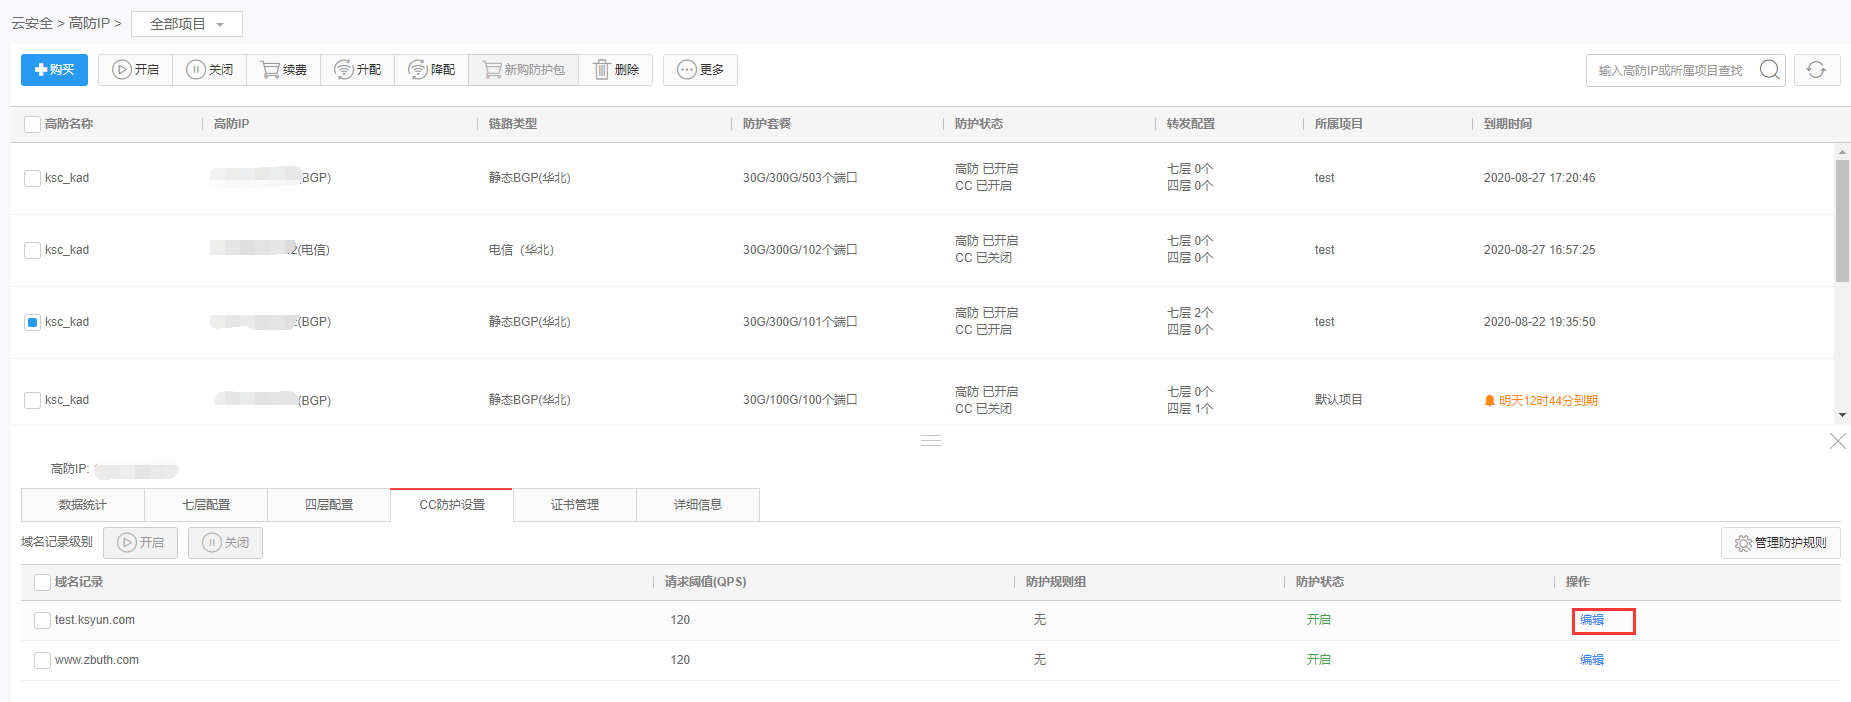
Task: Click the 降配 downgrade icon button
Action: tap(418, 70)
